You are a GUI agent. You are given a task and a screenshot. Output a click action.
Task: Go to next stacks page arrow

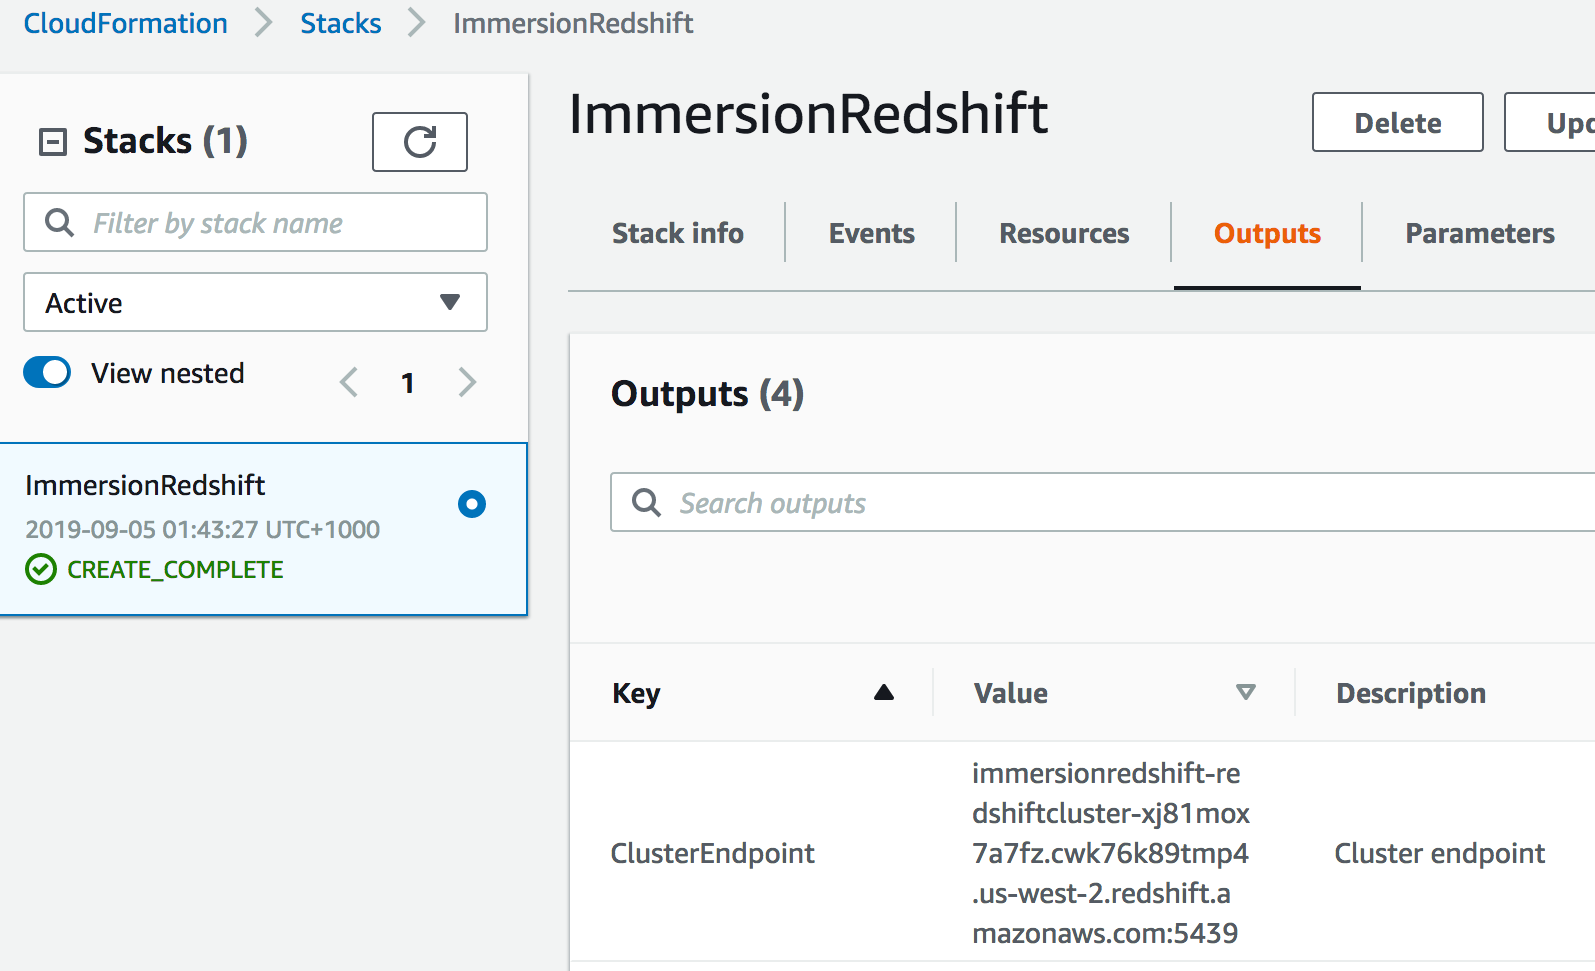467,382
